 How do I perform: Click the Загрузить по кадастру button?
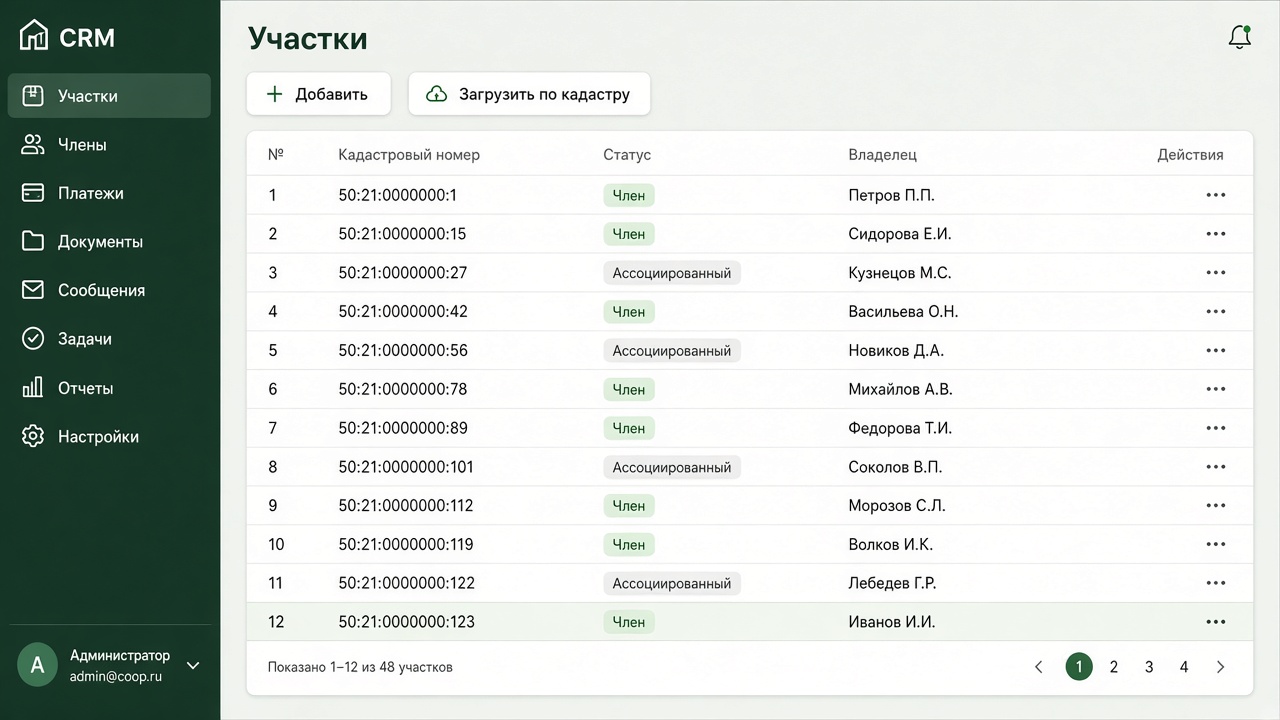coord(529,94)
